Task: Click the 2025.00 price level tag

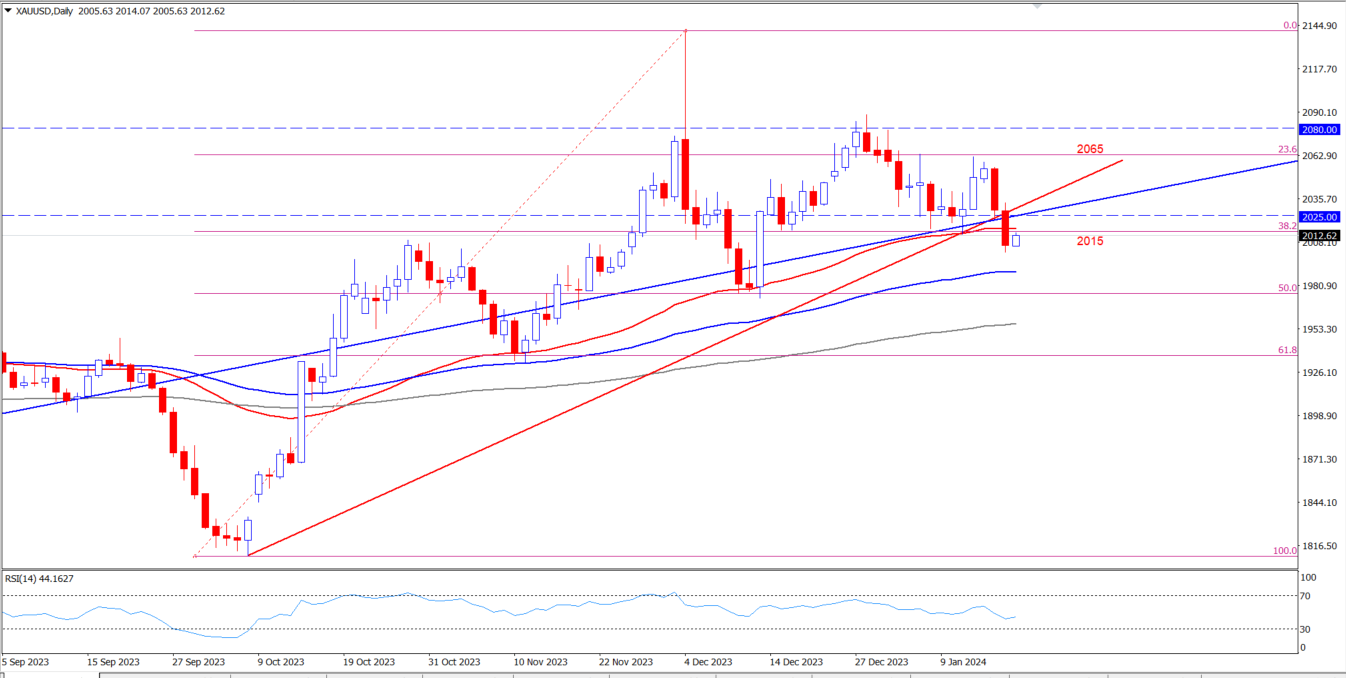Action: (1321, 216)
